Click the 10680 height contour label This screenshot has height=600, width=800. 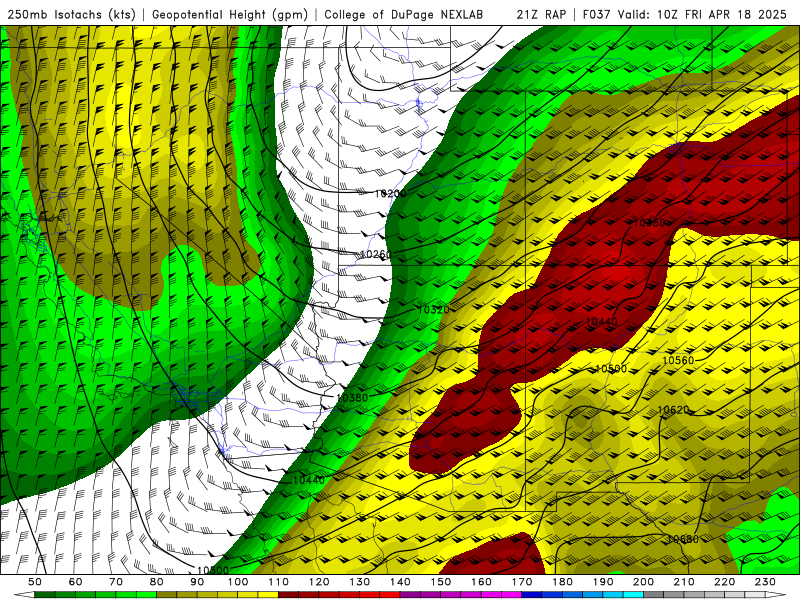coord(683,539)
